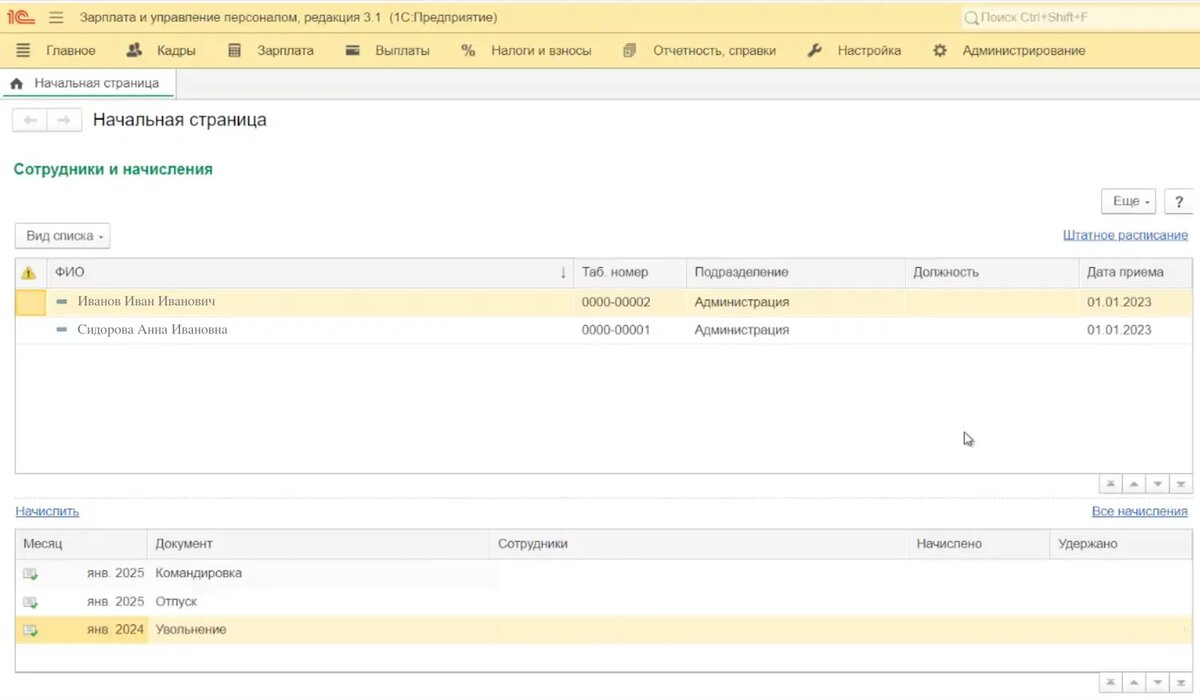1200x700 pixels.
Task: Jump to first row of accruals list
Action: [x=1110, y=683]
